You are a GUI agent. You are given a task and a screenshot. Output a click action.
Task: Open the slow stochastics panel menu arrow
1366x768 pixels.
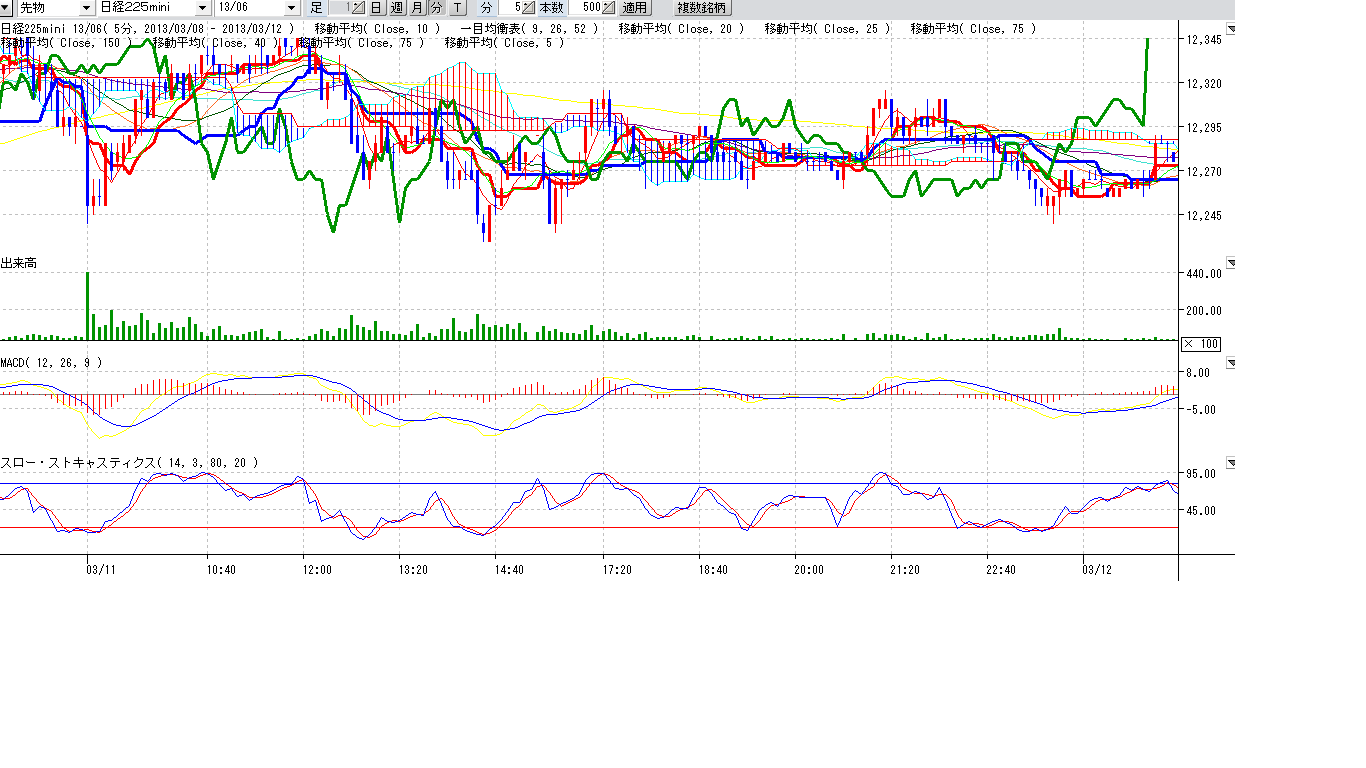(1231, 464)
